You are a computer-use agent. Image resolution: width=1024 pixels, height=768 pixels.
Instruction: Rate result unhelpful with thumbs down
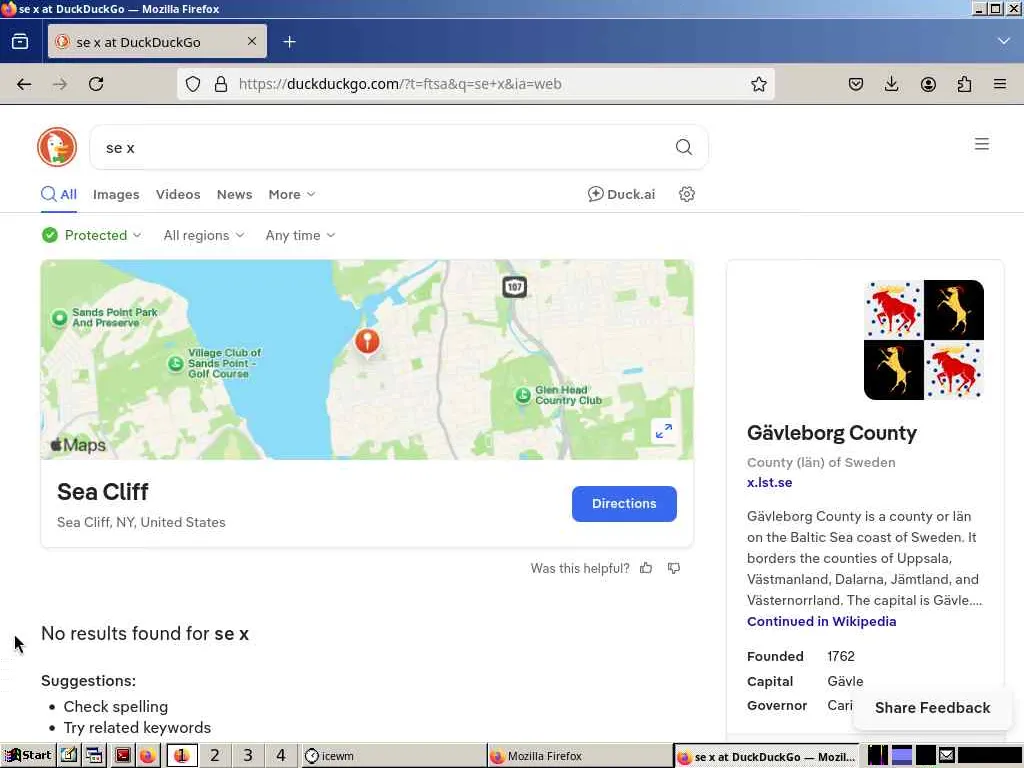pyautogui.click(x=674, y=568)
